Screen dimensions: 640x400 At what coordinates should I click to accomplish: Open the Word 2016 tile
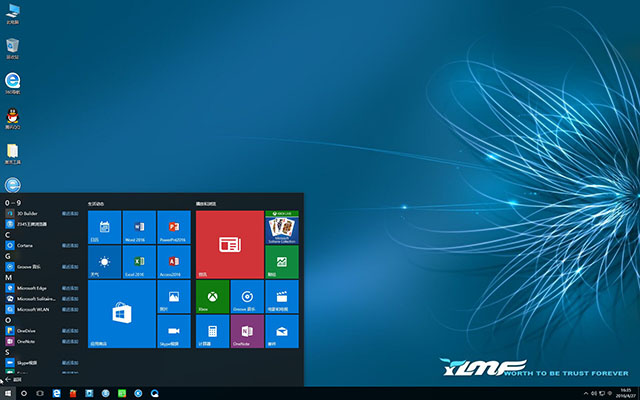139,227
